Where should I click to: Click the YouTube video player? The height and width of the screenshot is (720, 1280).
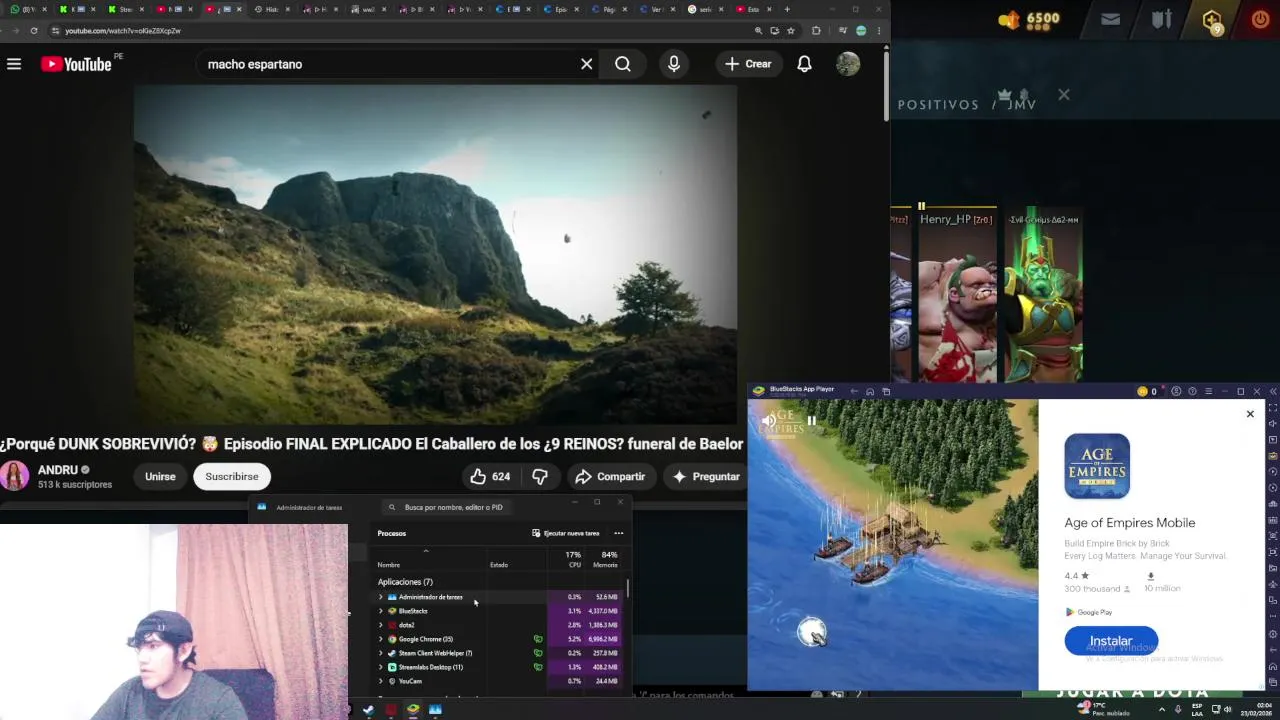point(435,255)
